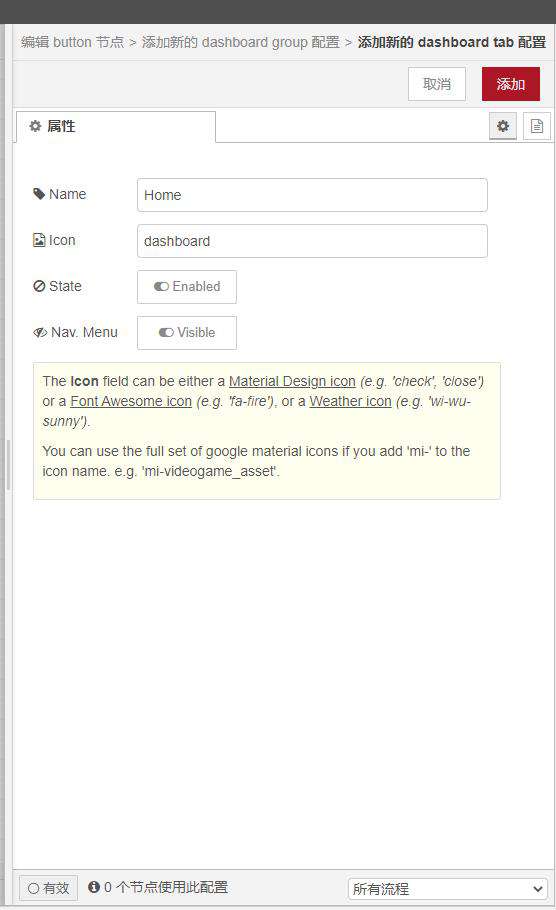Click the red 添加 button

(x=511, y=84)
